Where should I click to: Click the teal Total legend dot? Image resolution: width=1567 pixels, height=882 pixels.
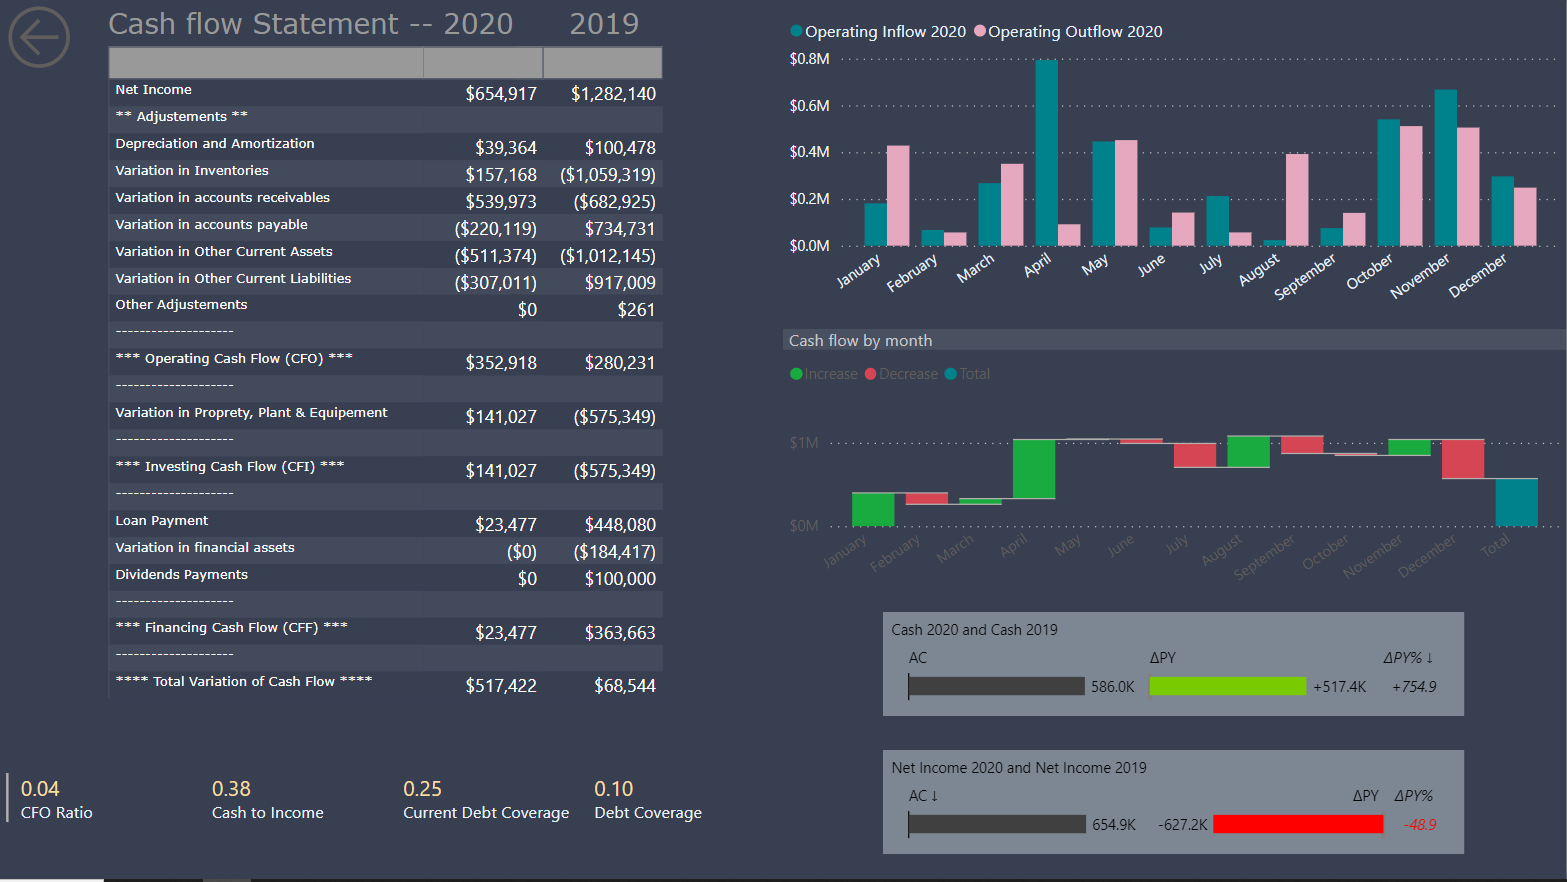point(951,374)
